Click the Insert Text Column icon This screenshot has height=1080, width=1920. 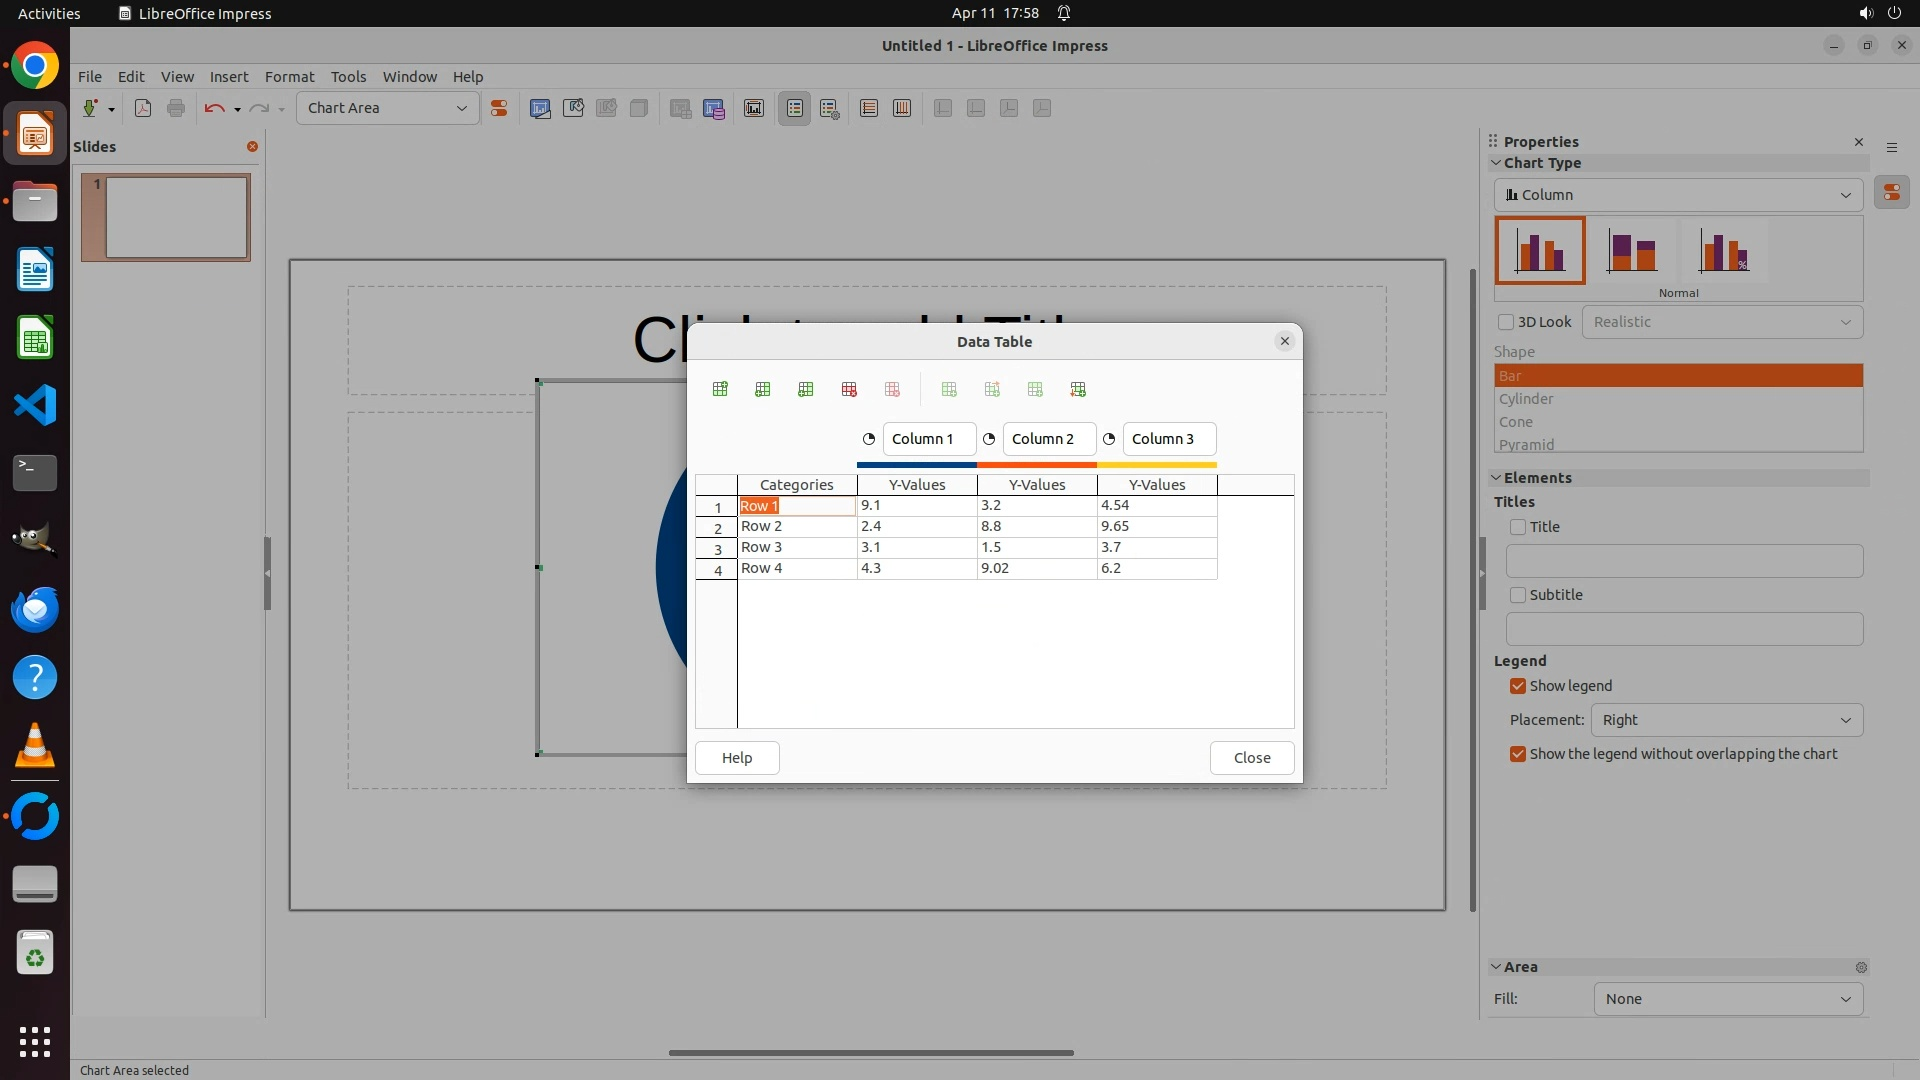coord(806,389)
